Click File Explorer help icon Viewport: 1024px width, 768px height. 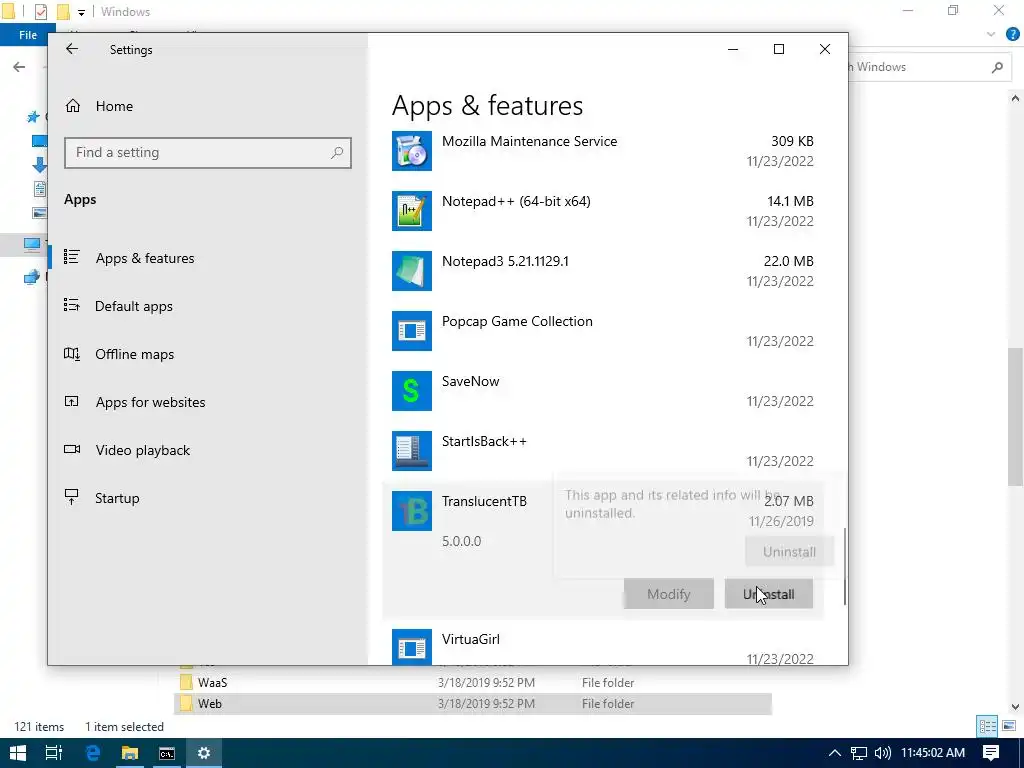(1013, 35)
